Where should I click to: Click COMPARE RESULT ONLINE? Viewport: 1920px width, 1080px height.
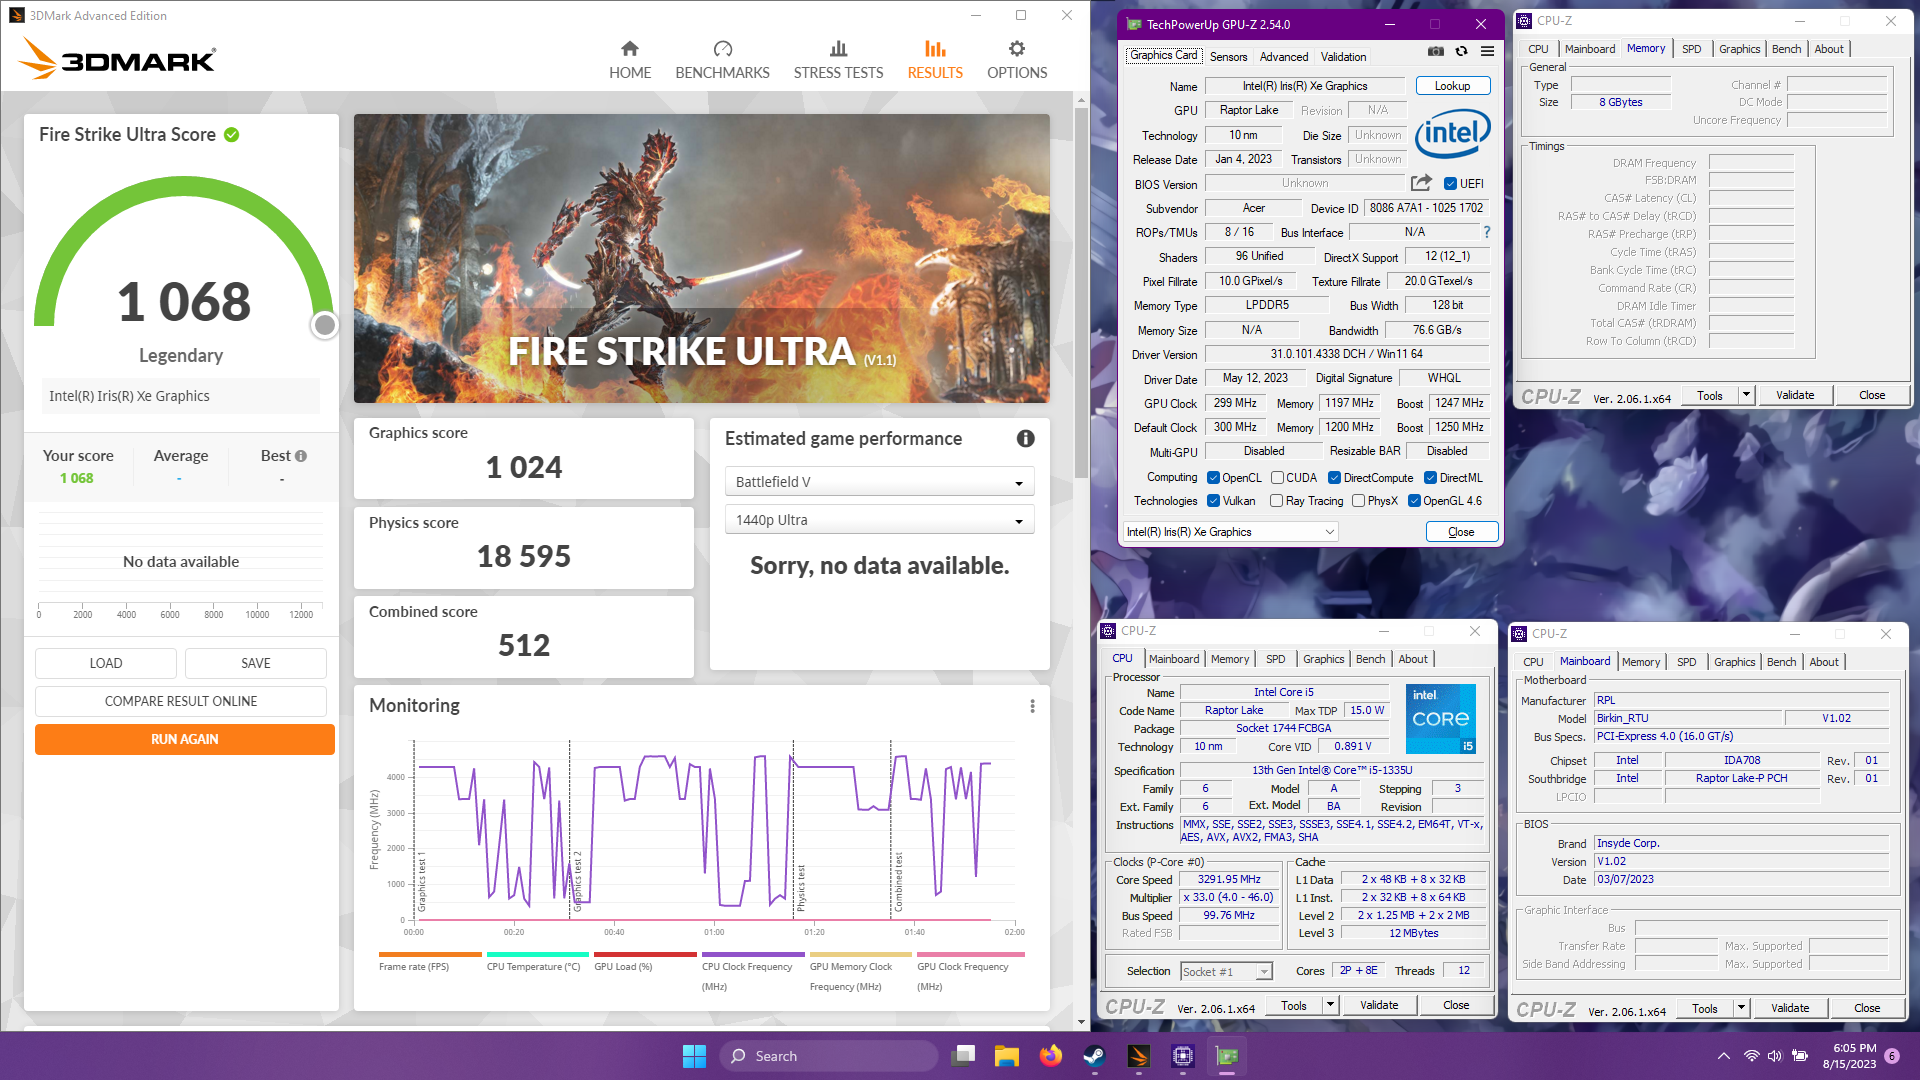(181, 701)
